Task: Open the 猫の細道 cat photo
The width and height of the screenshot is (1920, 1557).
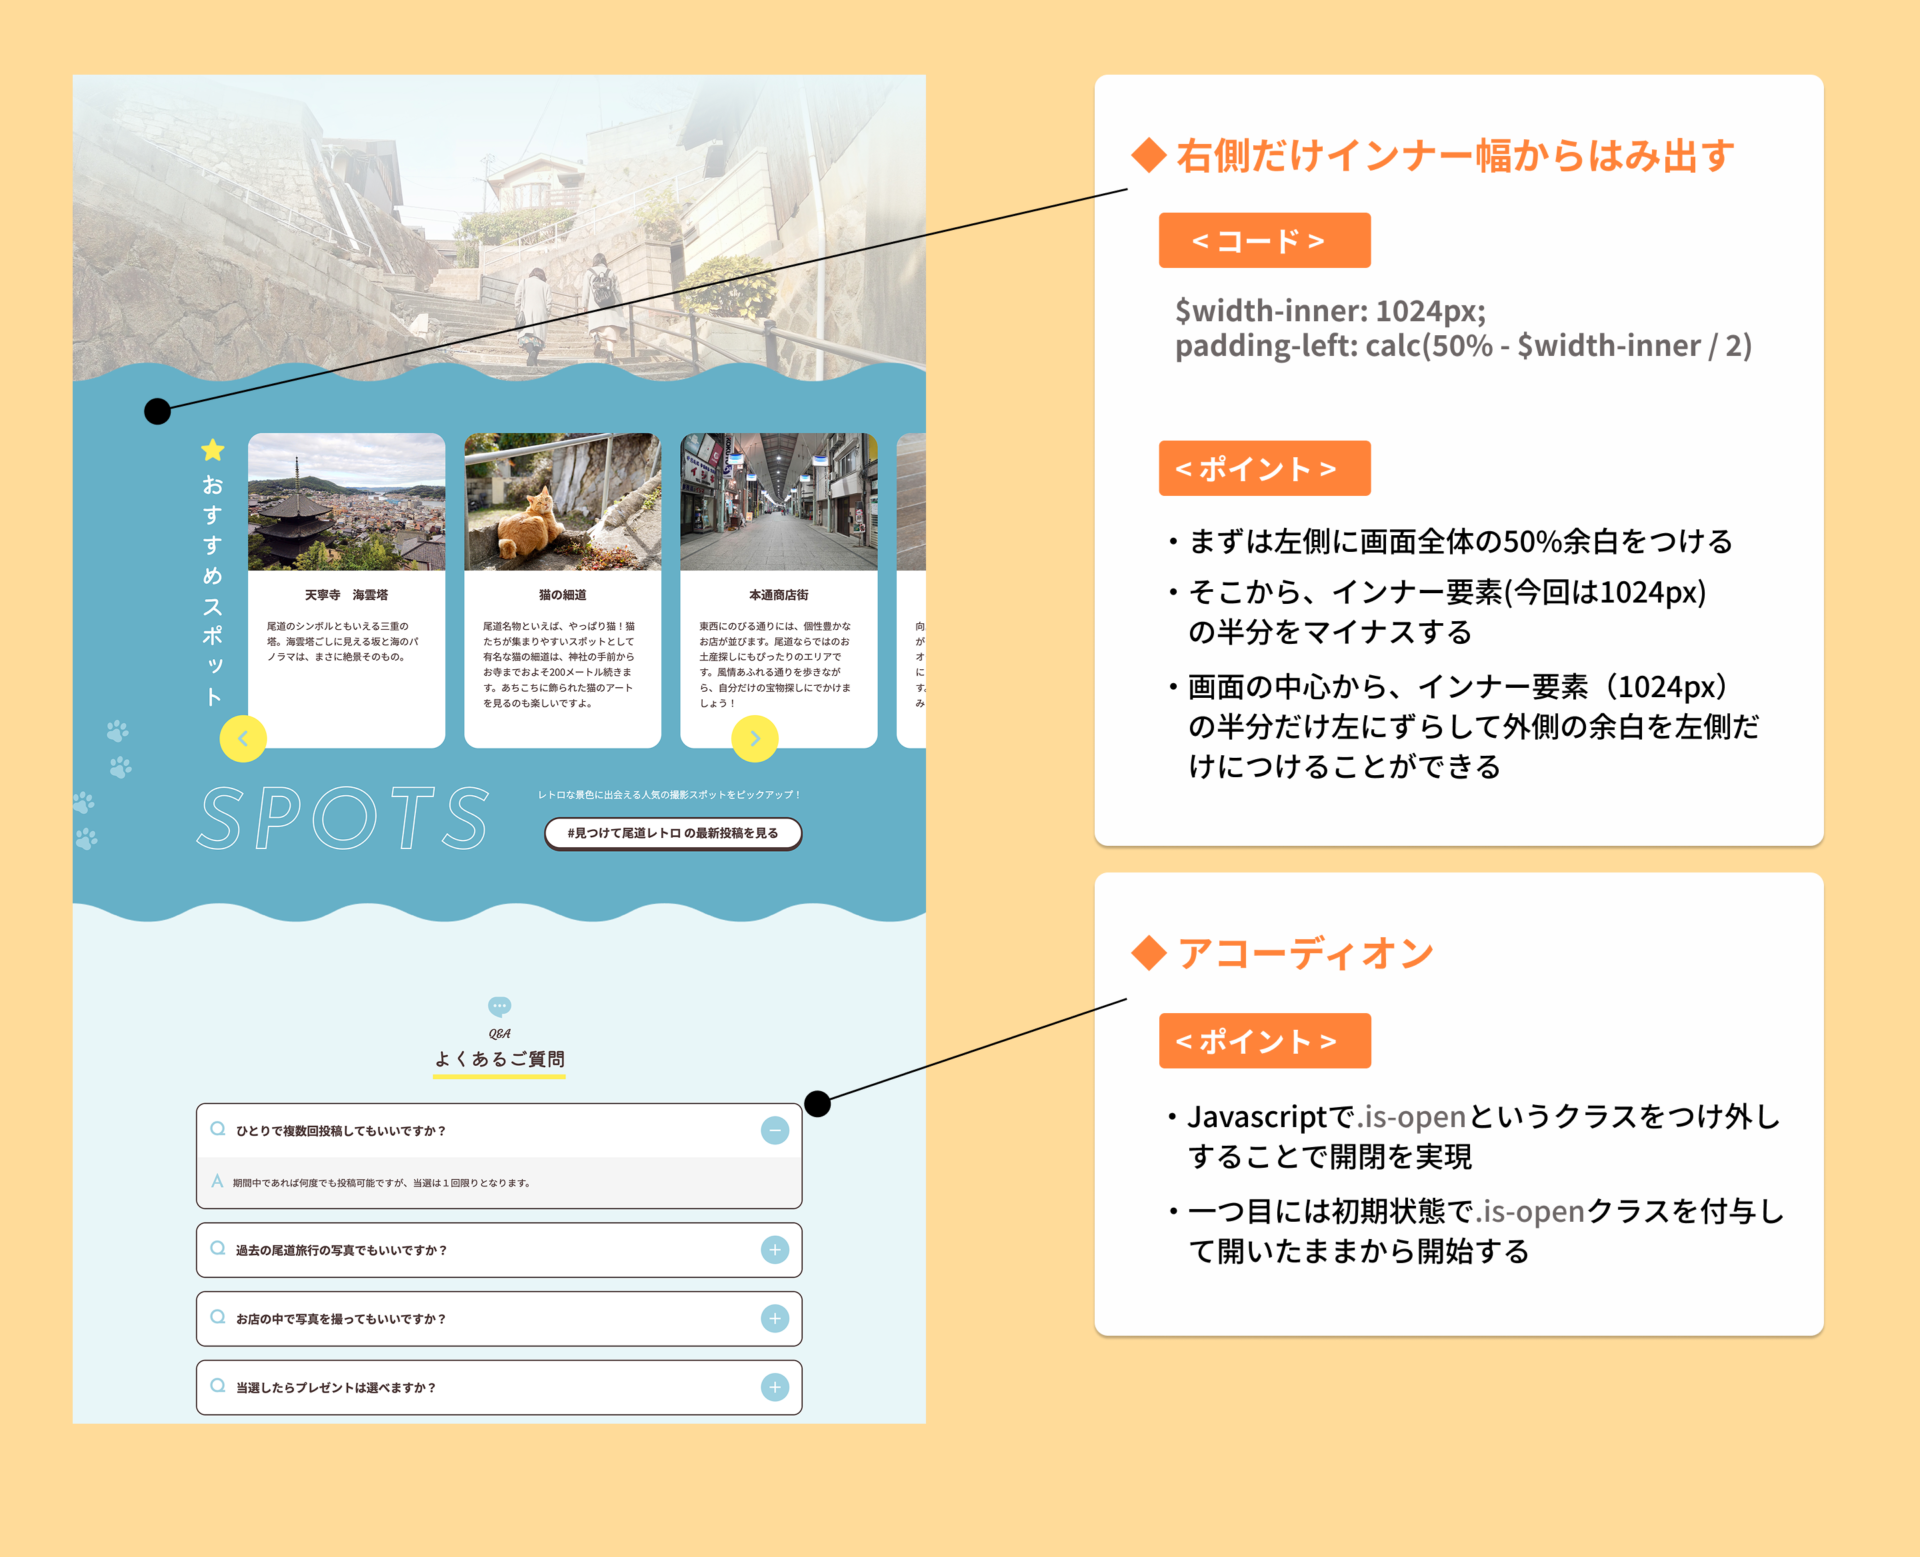Action: [562, 502]
